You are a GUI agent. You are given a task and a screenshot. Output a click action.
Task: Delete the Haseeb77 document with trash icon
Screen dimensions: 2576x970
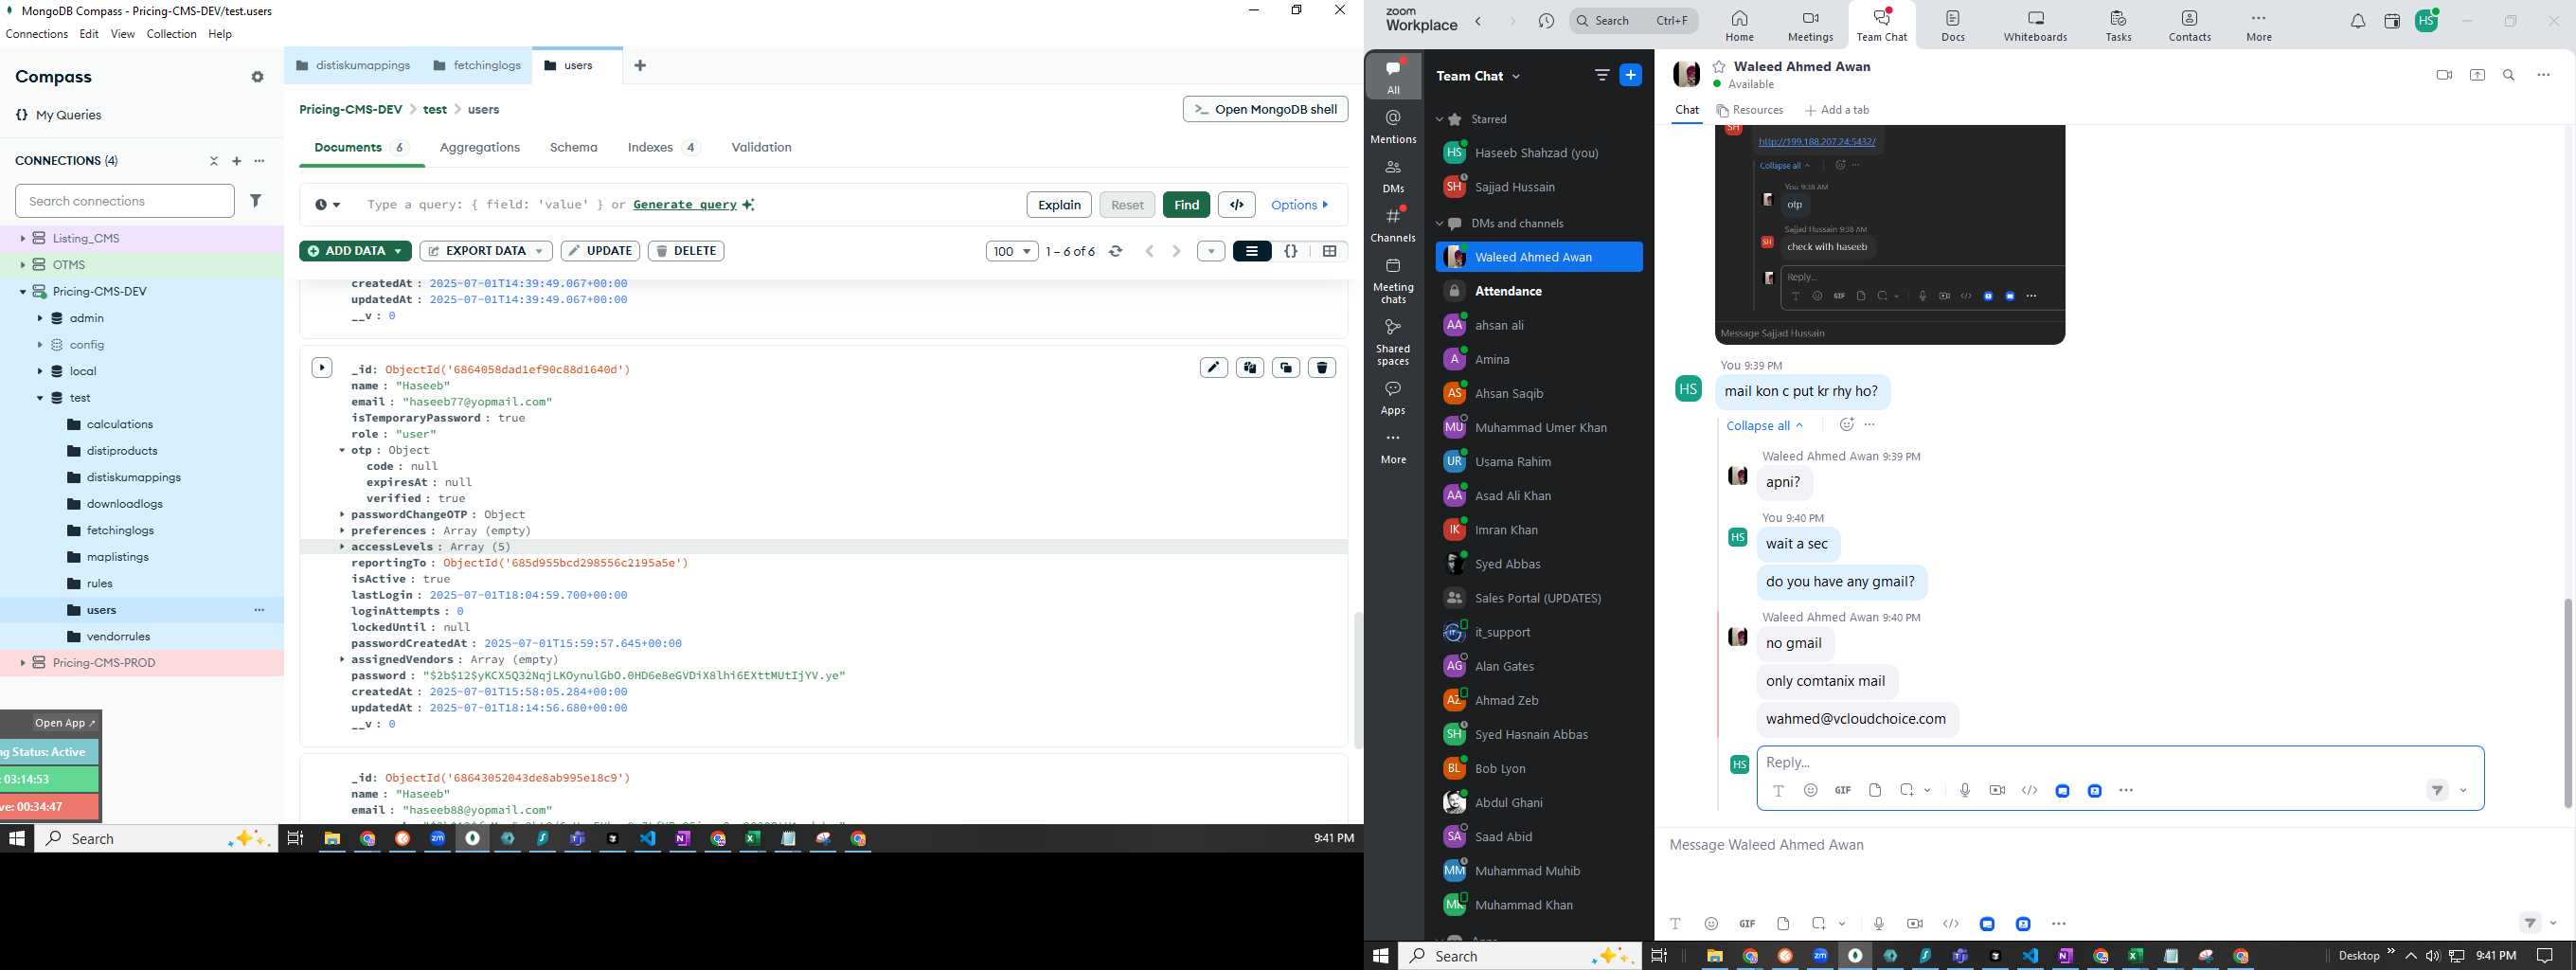1322,368
